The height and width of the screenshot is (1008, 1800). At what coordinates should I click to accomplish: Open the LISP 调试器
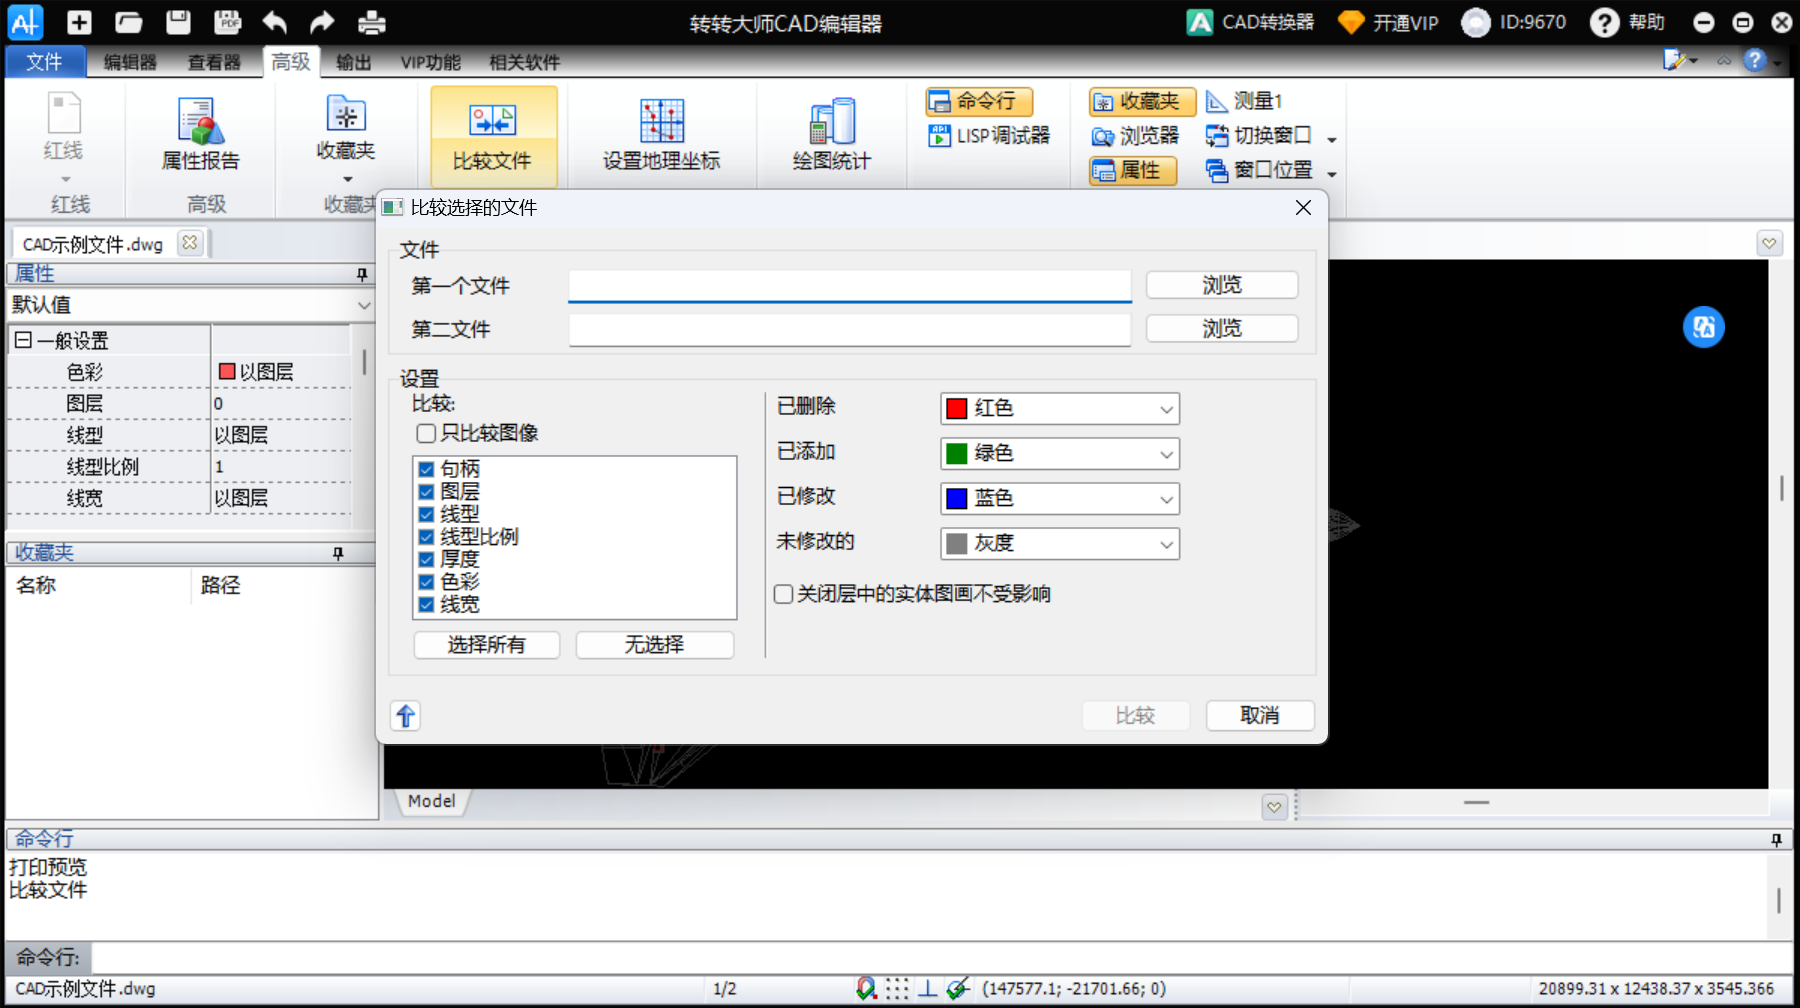coord(989,135)
